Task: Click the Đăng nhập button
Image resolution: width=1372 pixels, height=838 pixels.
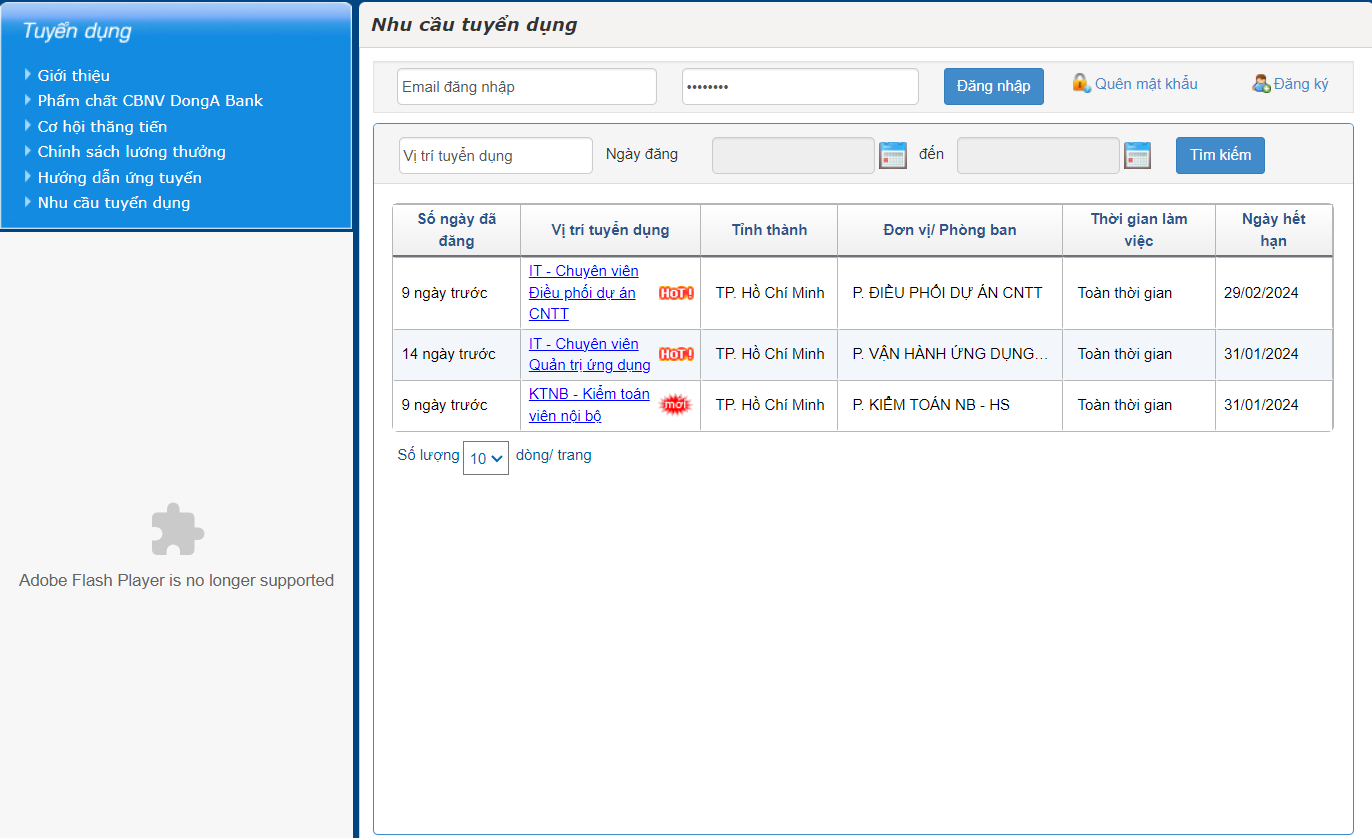Action: [x=994, y=86]
